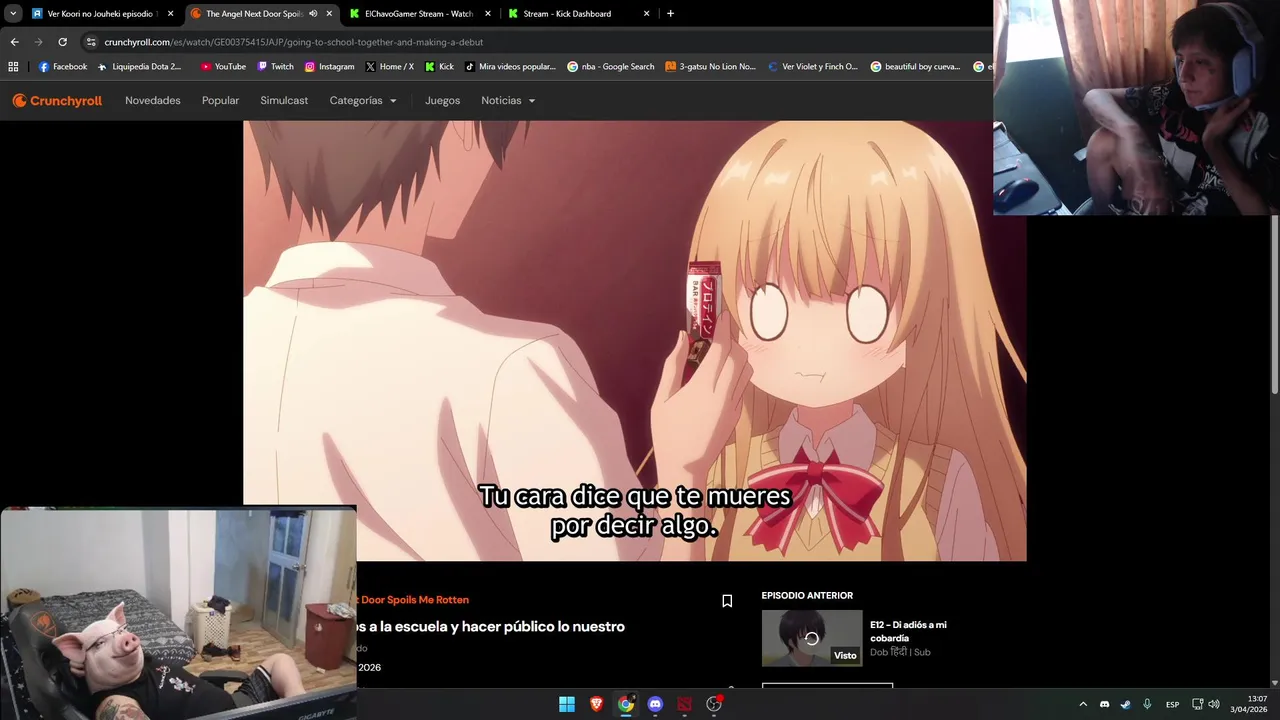Open the 'beautiful boy cueva' bookmark
The image size is (1280, 720).
(916, 67)
